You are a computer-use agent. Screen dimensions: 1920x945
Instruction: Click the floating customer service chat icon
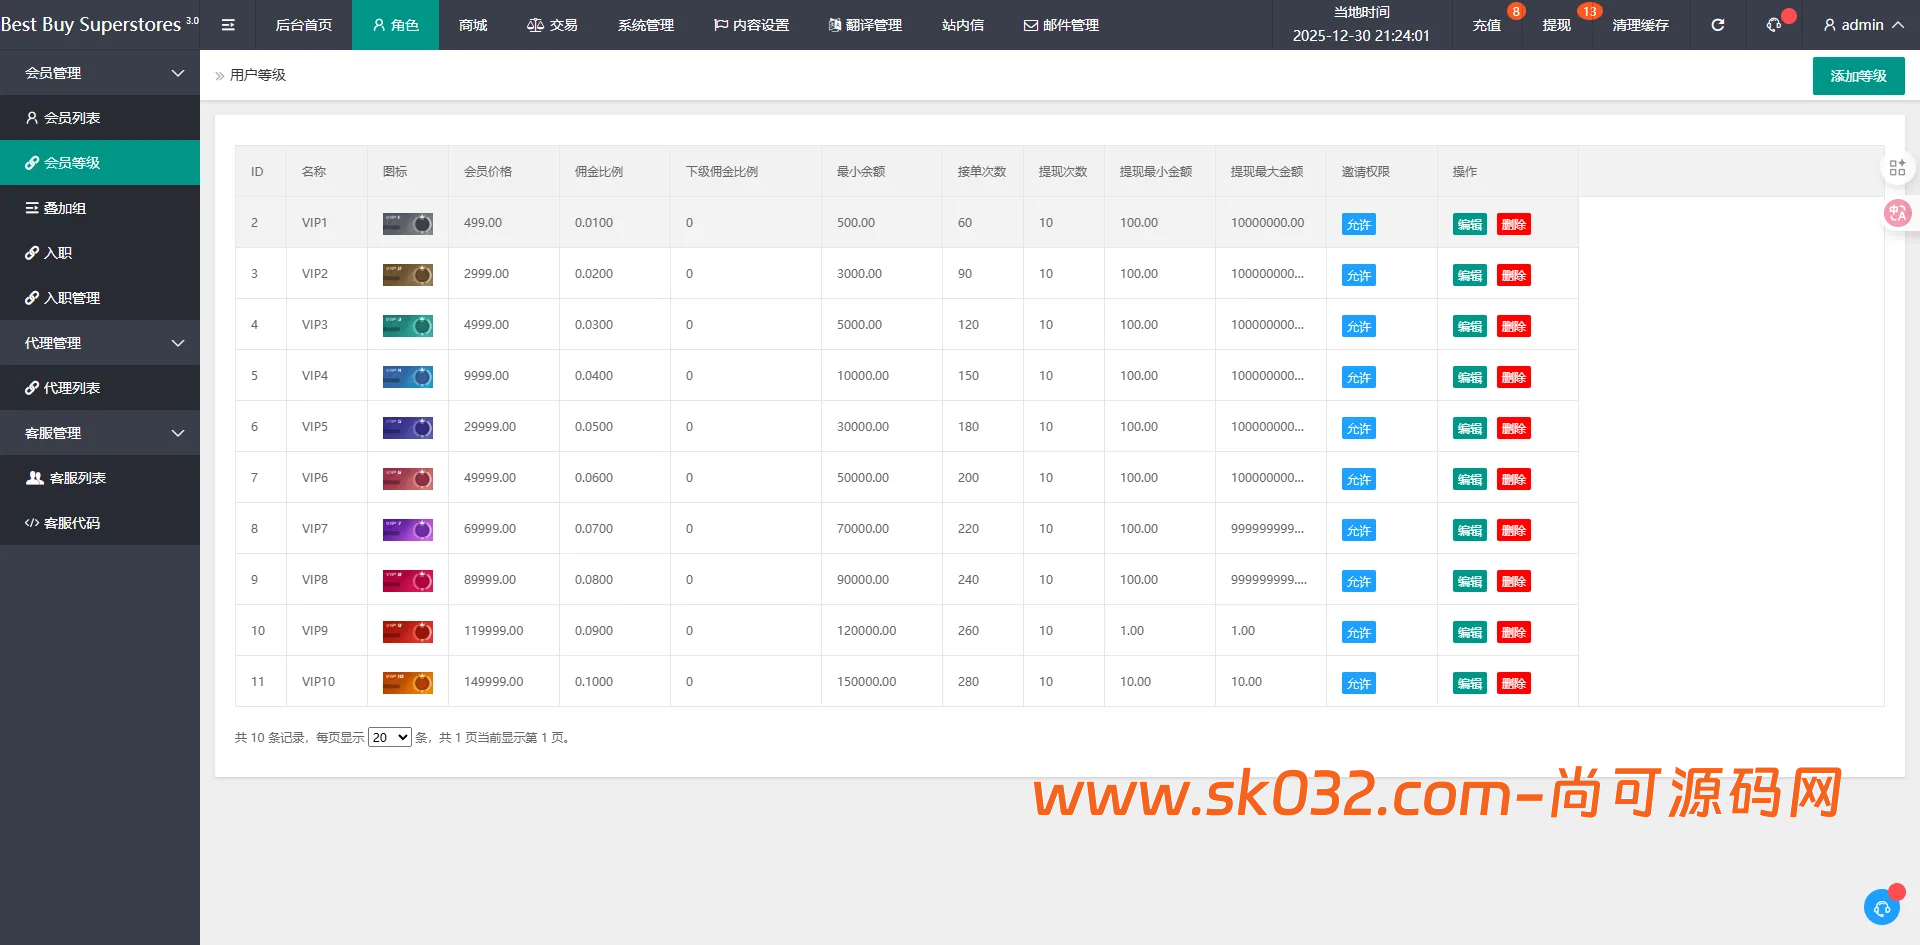1882,907
